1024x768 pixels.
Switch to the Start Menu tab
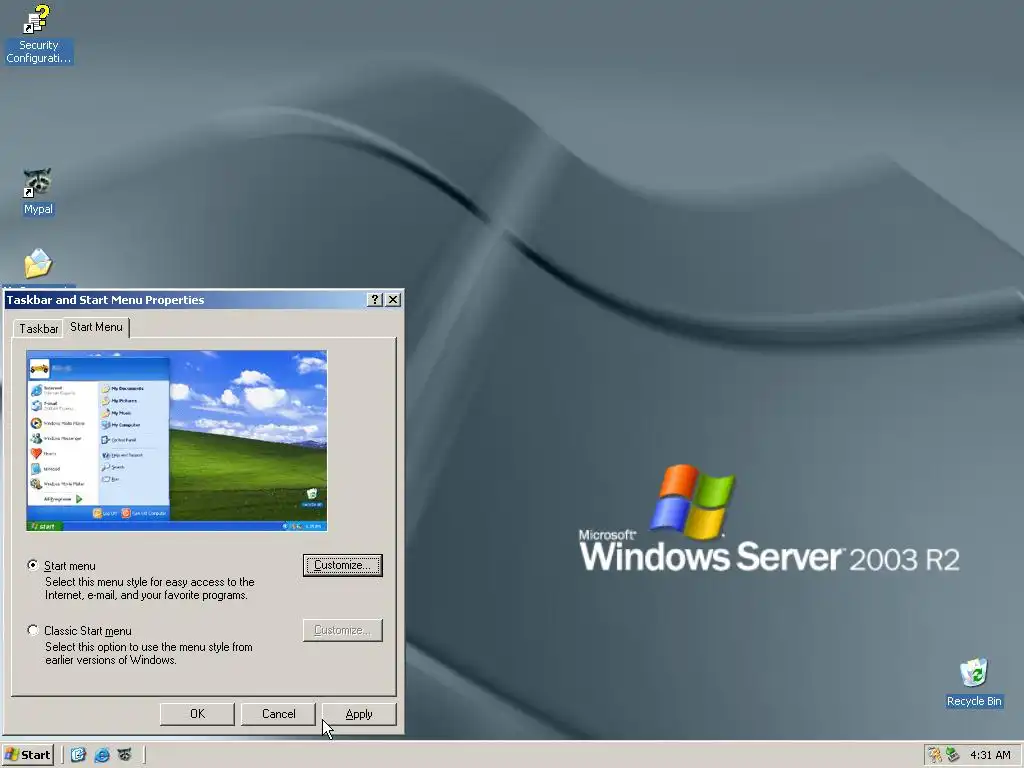(x=96, y=327)
